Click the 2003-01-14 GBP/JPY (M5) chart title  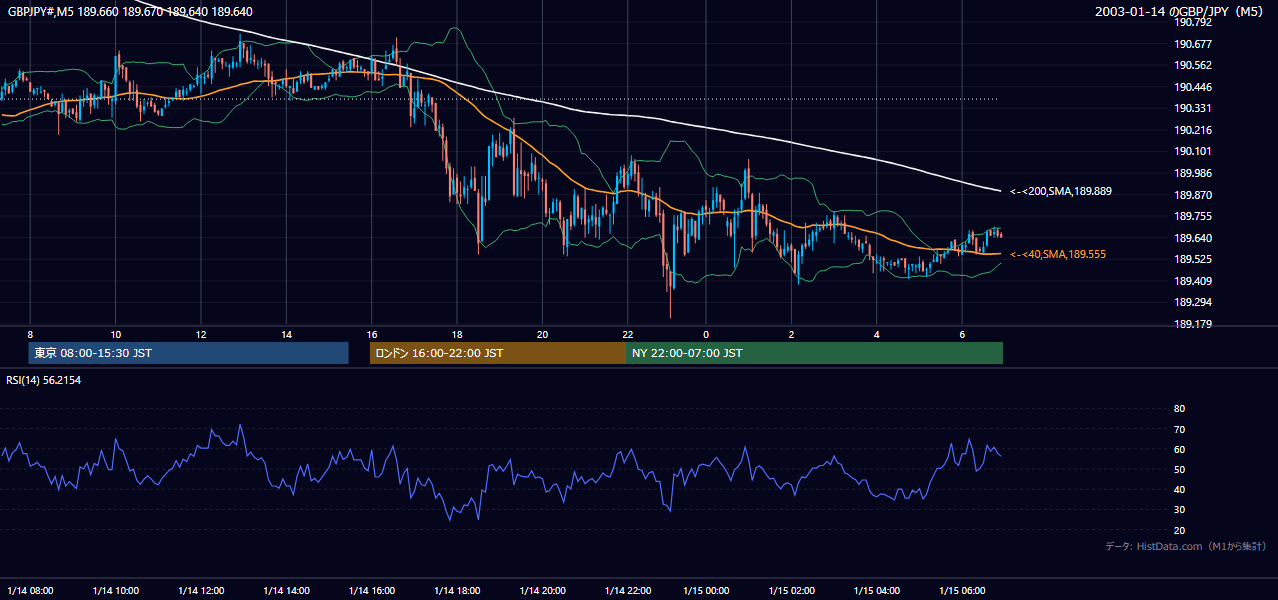pos(1180,11)
